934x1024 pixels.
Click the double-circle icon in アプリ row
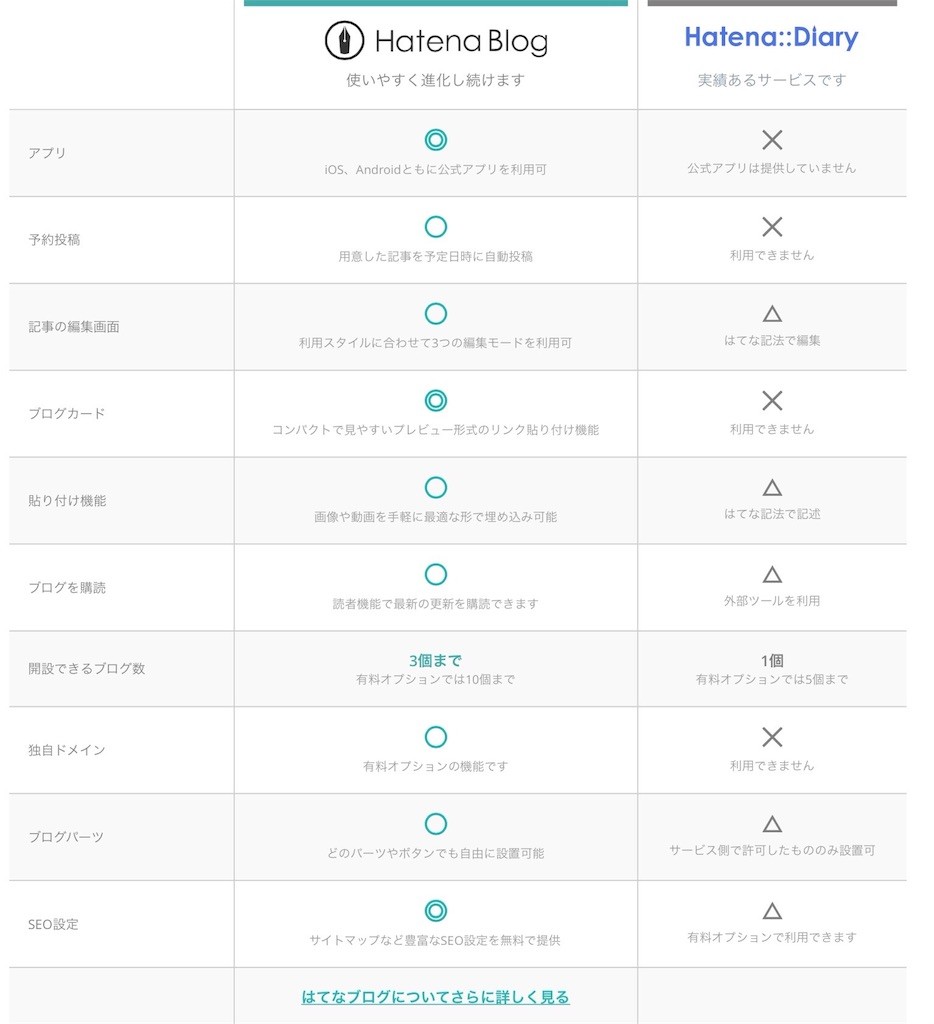point(436,140)
